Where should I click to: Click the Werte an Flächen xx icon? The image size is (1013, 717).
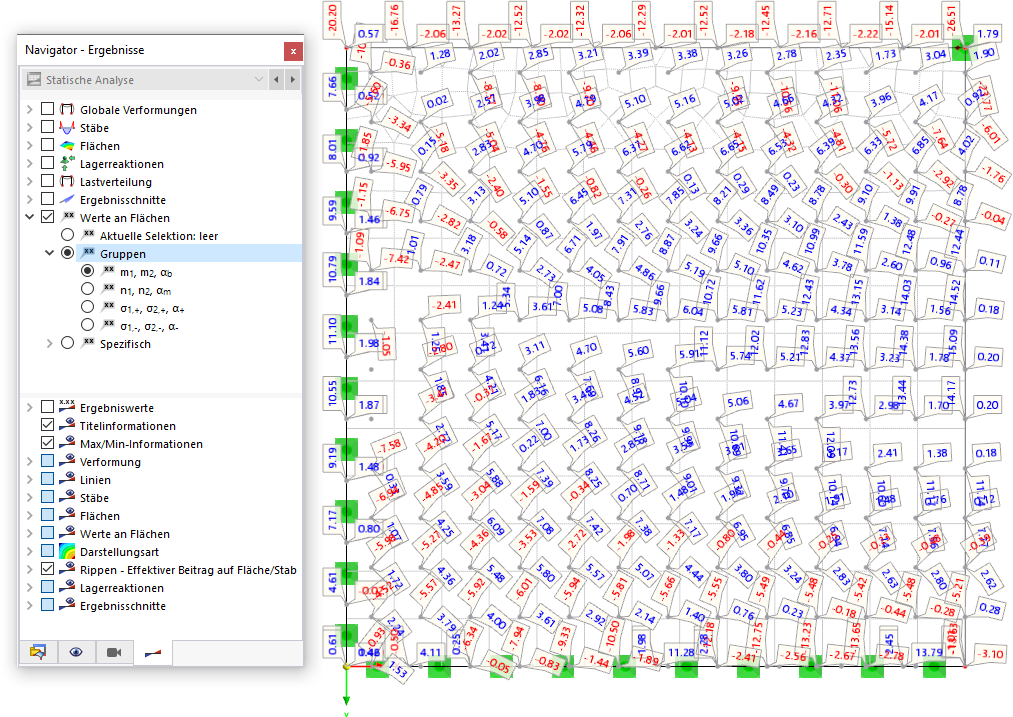(x=67, y=217)
